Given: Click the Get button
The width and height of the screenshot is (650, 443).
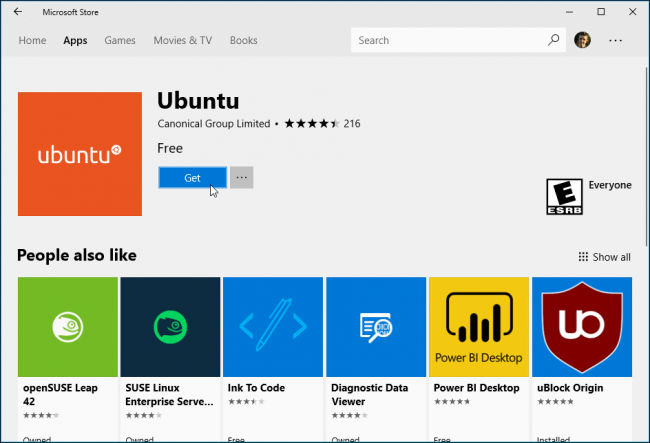Looking at the screenshot, I should point(192,178).
